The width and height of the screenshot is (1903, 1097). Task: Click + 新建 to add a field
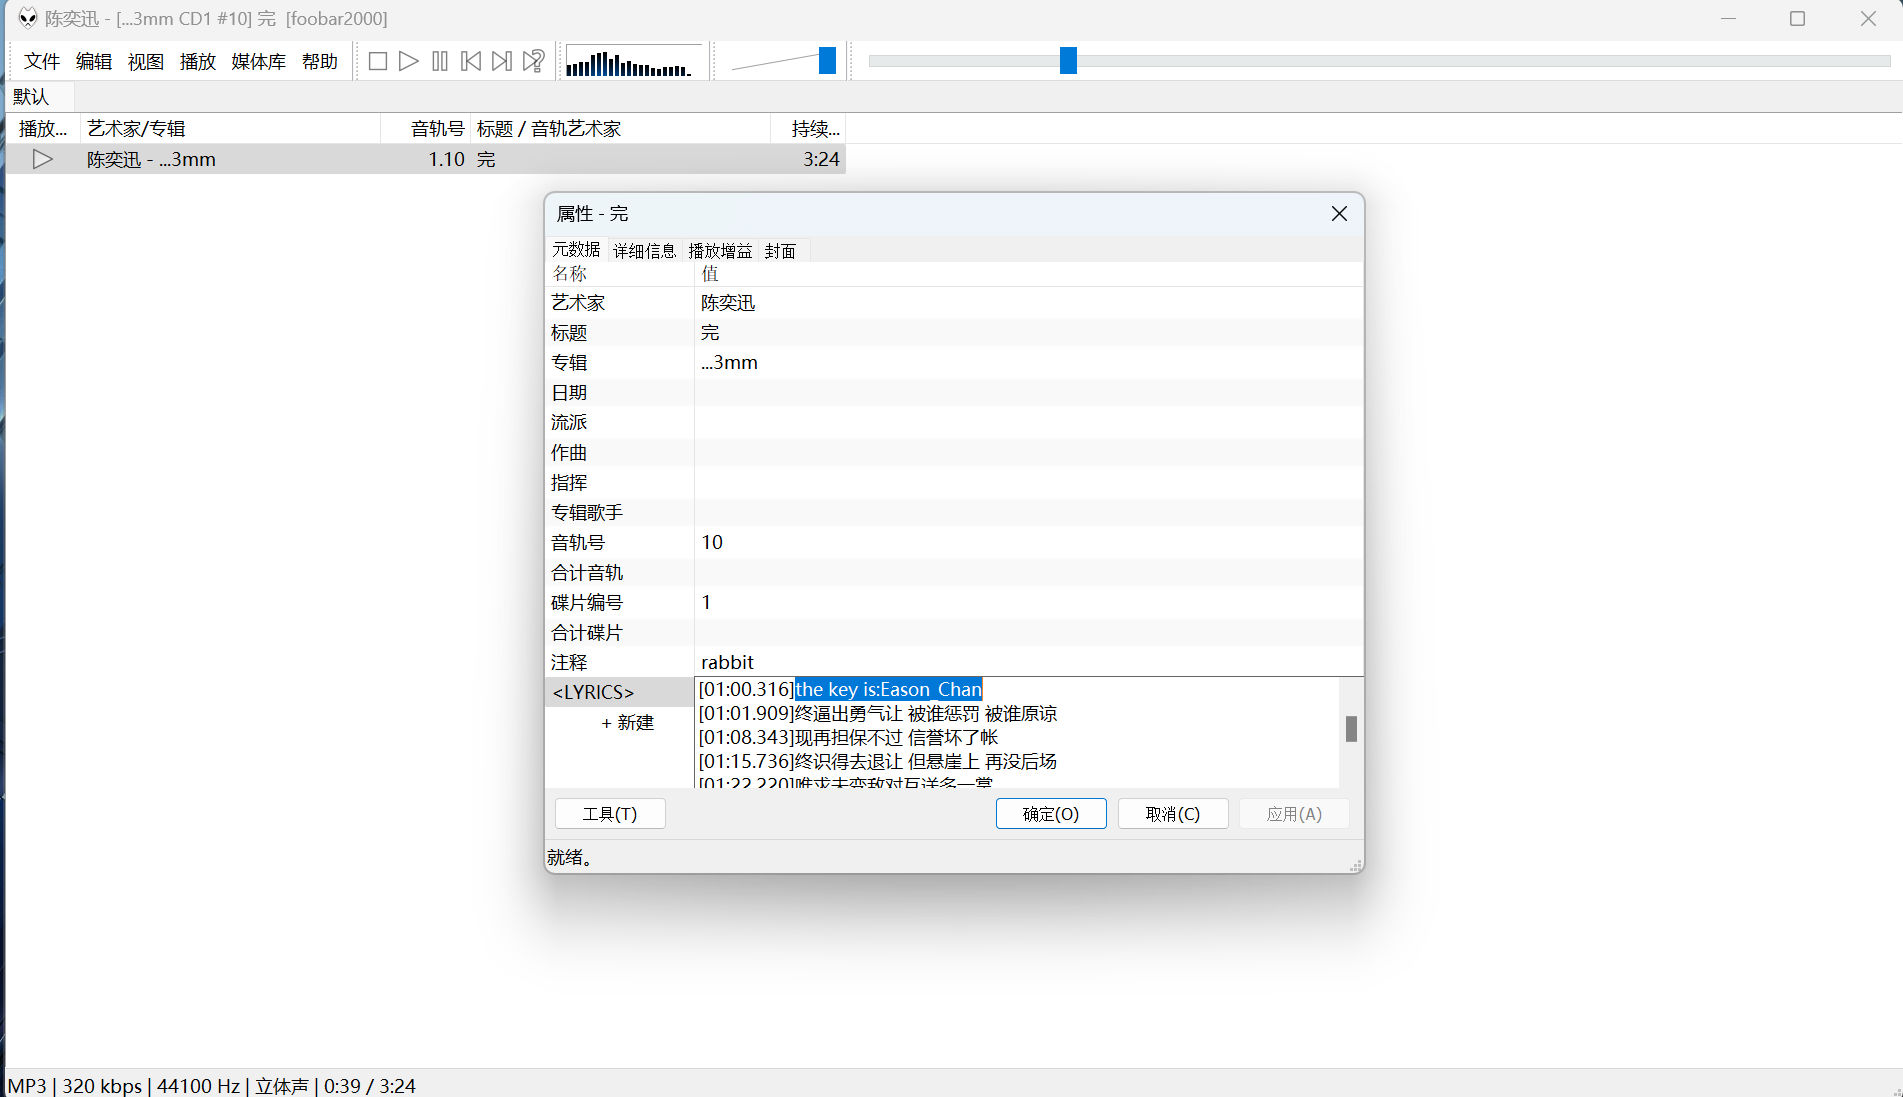coord(628,722)
